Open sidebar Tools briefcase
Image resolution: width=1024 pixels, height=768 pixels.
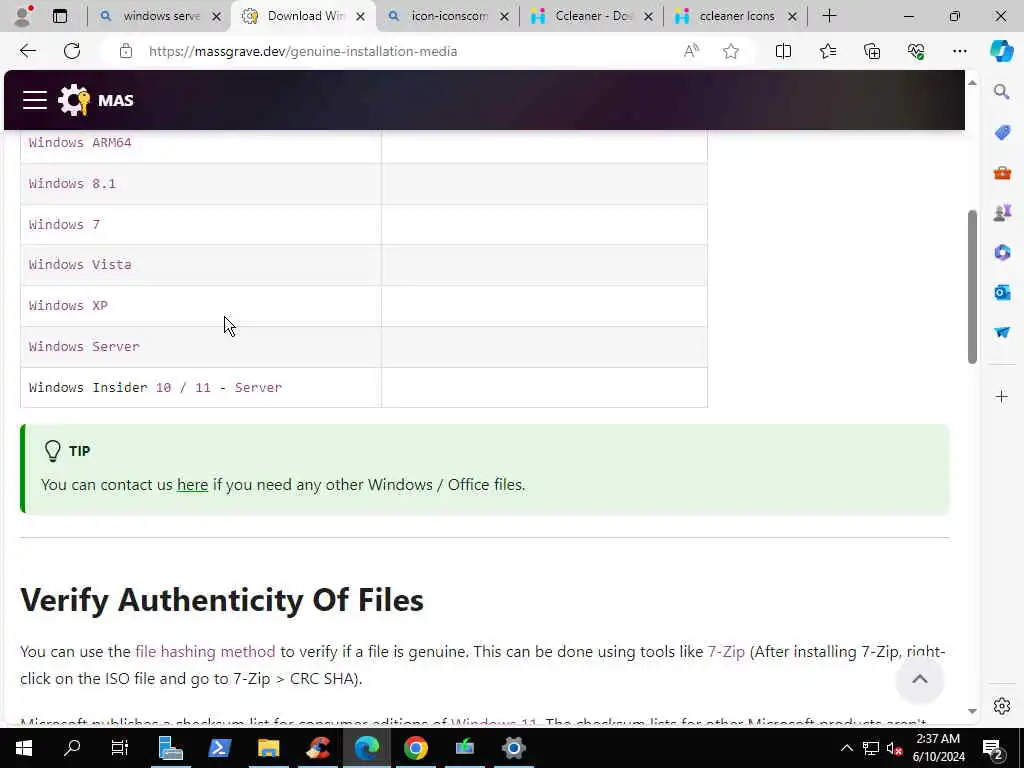pos(1002,173)
